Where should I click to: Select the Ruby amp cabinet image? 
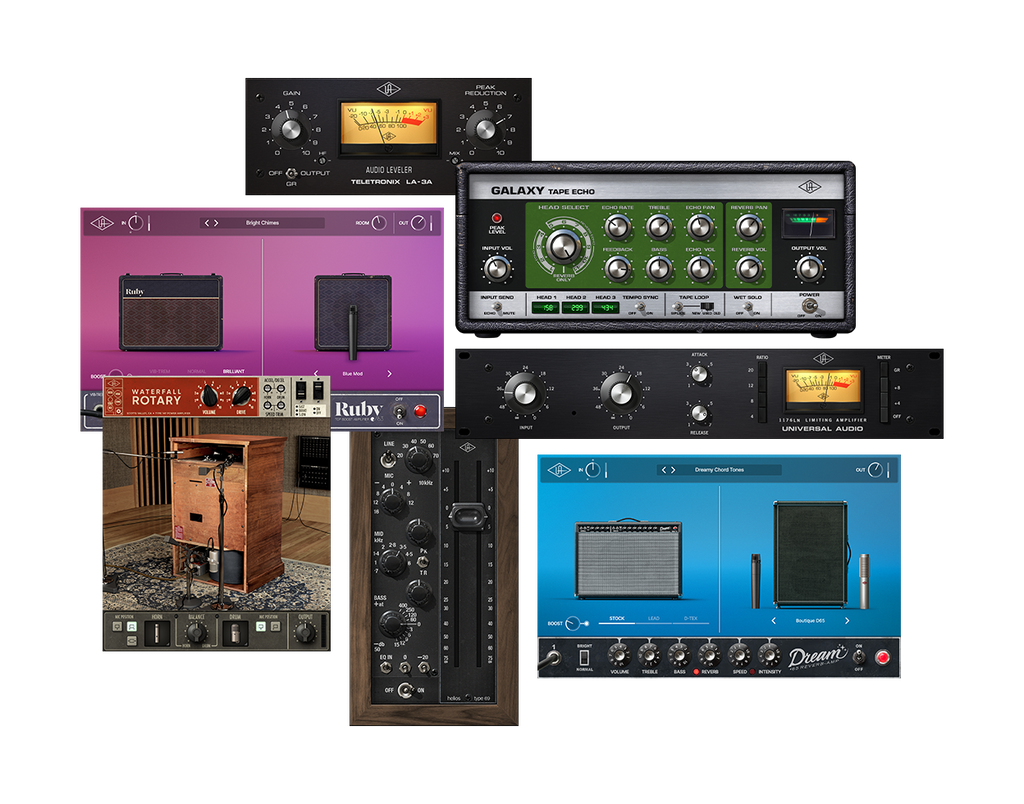[x=171, y=312]
